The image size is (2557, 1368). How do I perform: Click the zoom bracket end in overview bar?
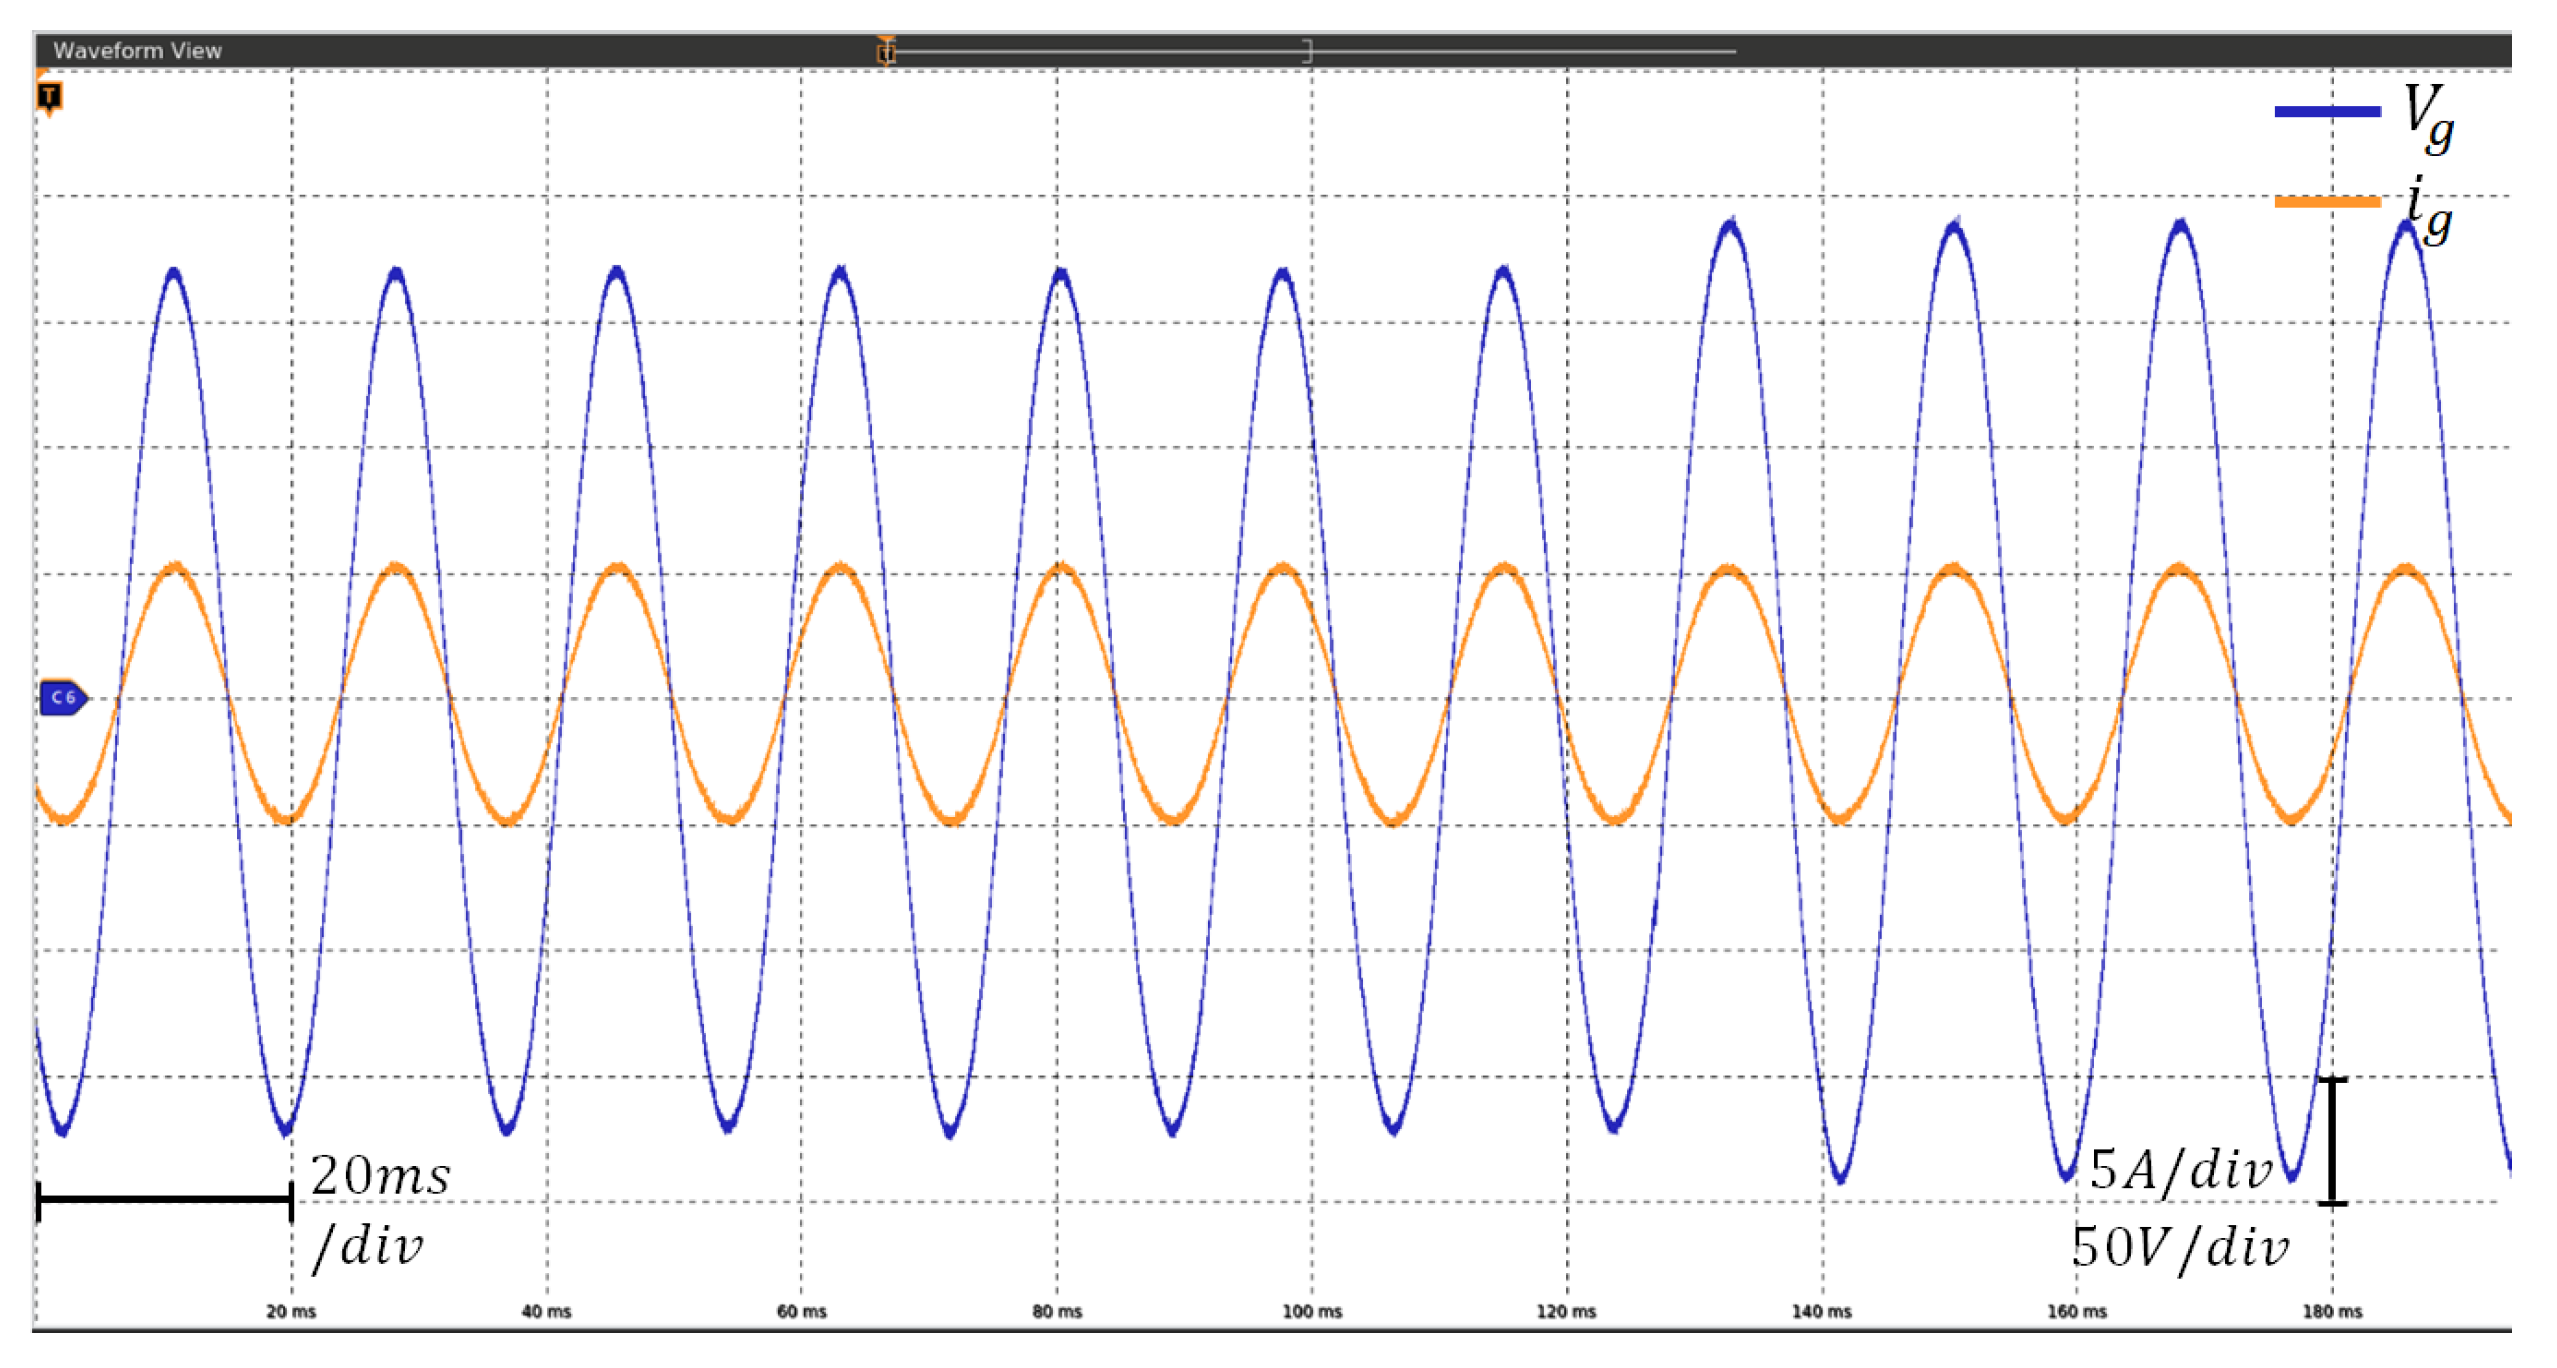click(x=1307, y=51)
